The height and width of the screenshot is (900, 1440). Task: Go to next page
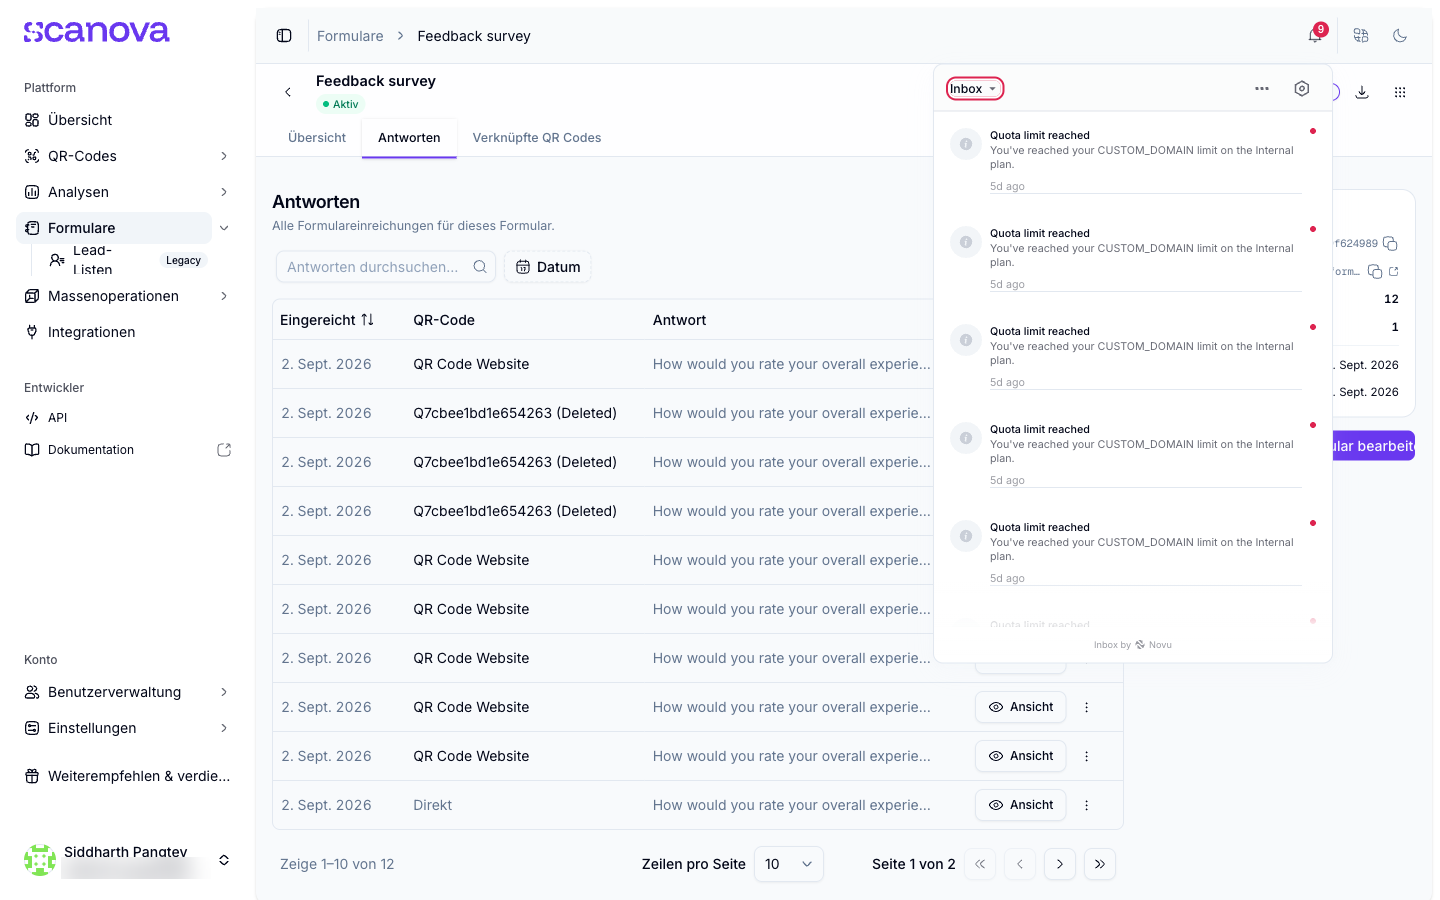(x=1060, y=864)
